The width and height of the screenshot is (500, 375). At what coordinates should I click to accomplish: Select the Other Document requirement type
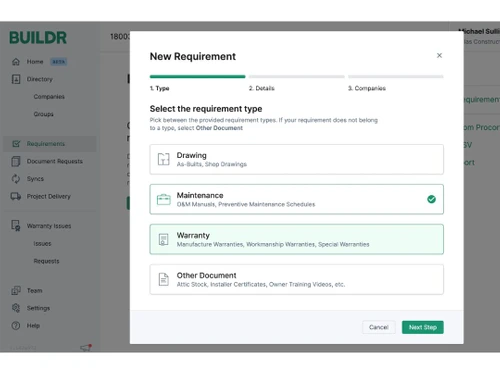tap(297, 279)
